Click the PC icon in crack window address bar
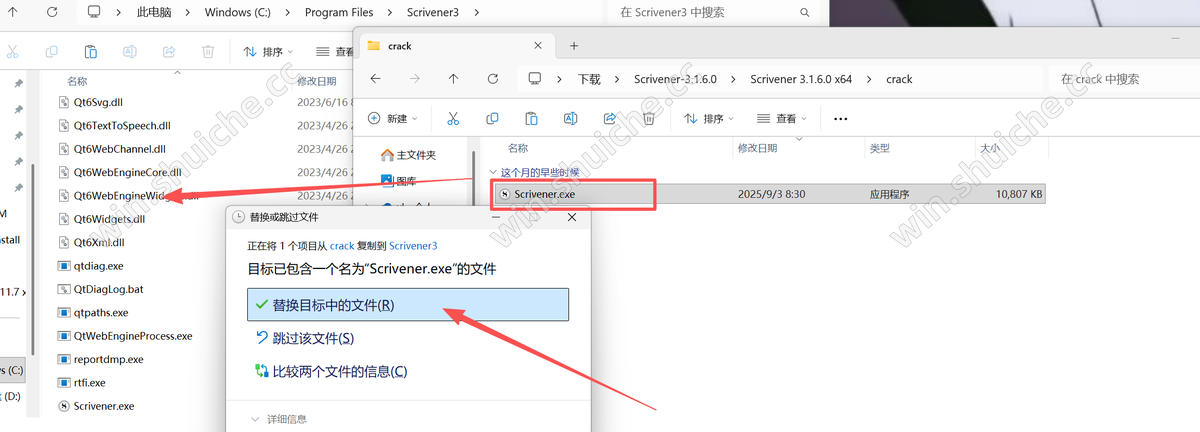Viewport: 1200px width, 432px height. 535,79
